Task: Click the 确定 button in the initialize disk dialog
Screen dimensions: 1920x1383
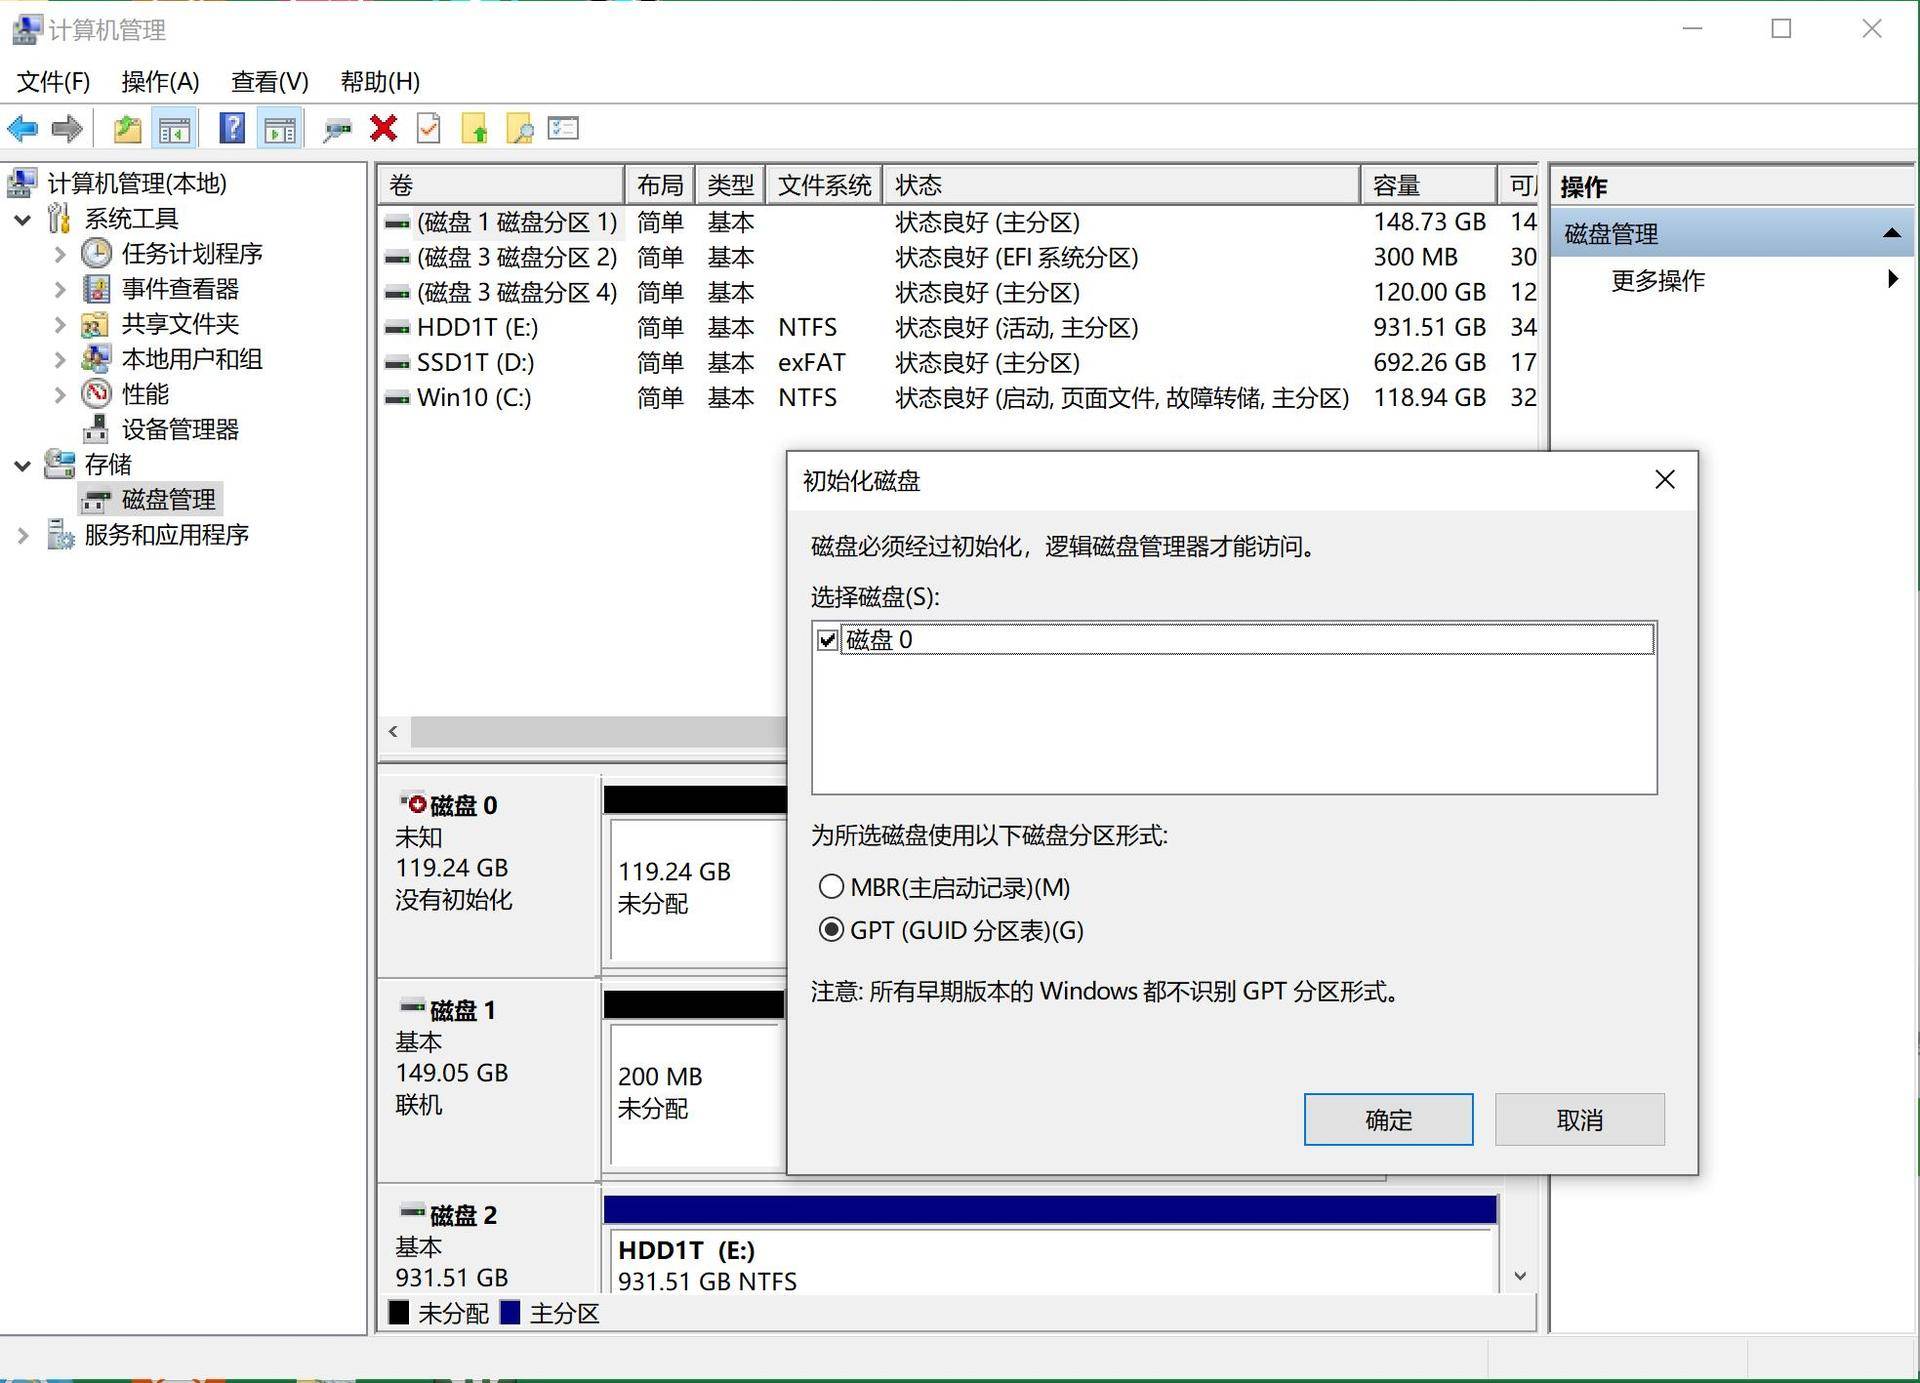Action: point(1388,1119)
